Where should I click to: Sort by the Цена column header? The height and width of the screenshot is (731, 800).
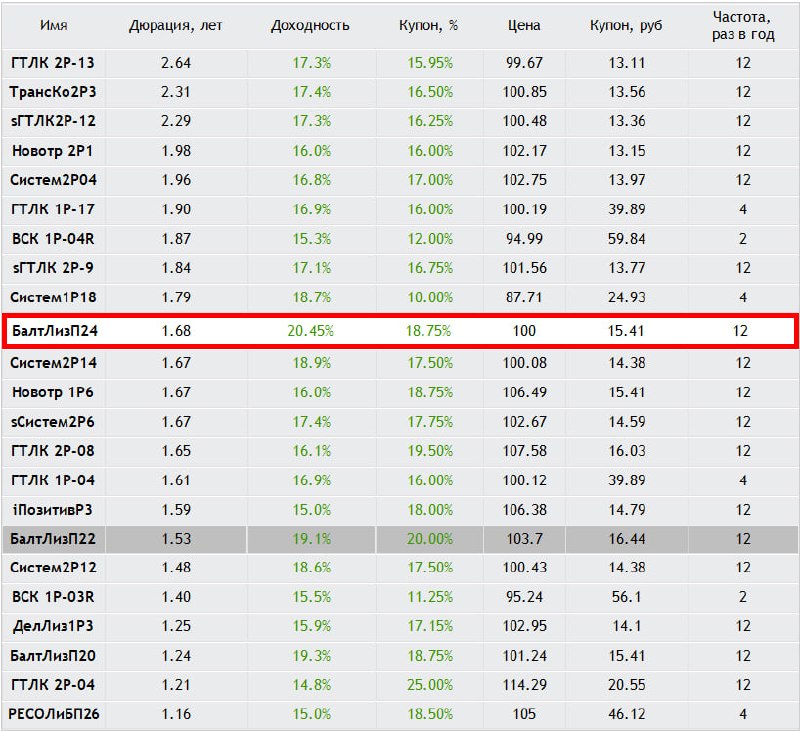[524, 26]
